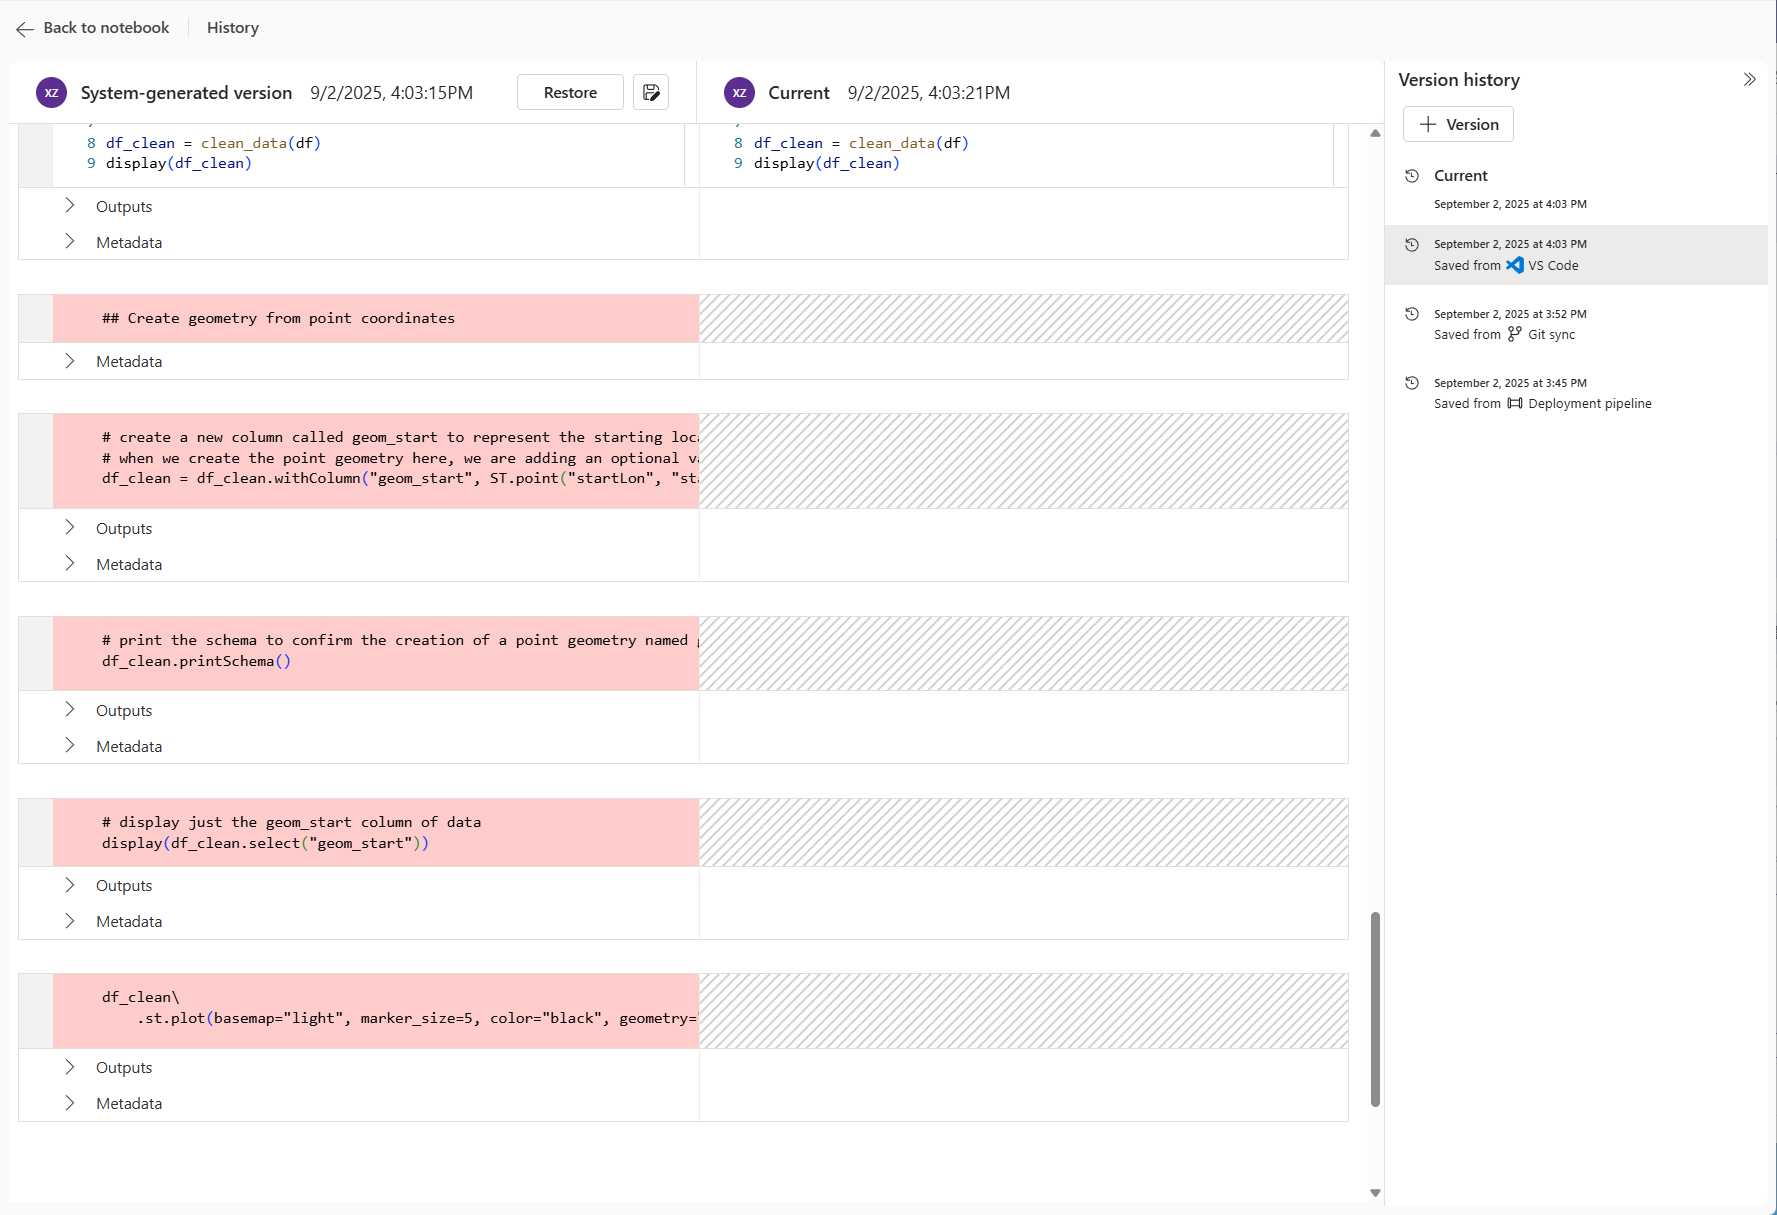Click 'df_clean = clean_data(df)' in the Current pane
This screenshot has height=1215, width=1777.
point(861,144)
